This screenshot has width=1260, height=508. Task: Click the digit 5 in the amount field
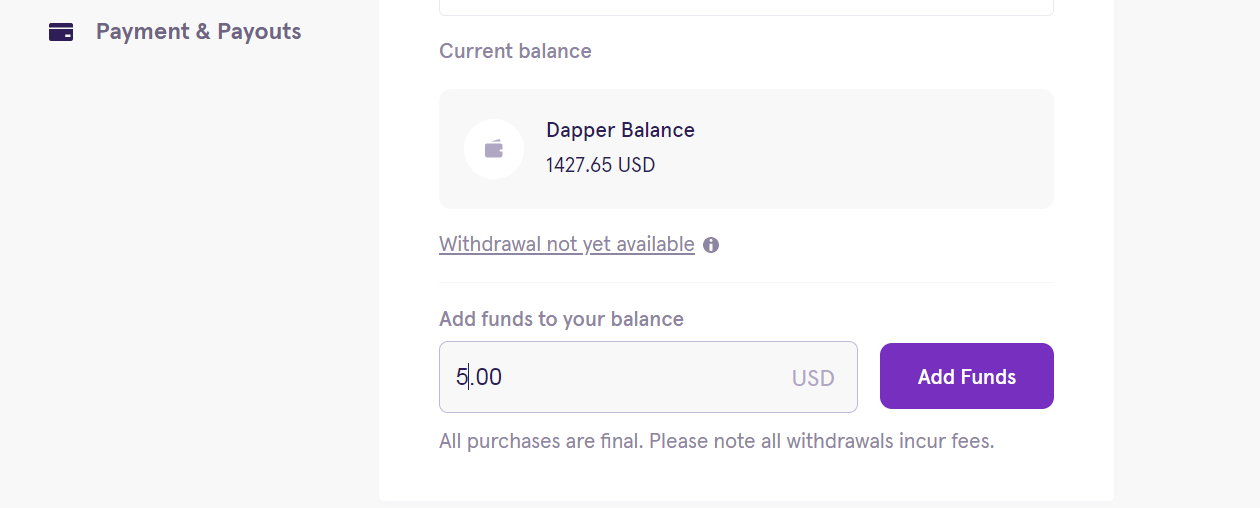click(462, 377)
